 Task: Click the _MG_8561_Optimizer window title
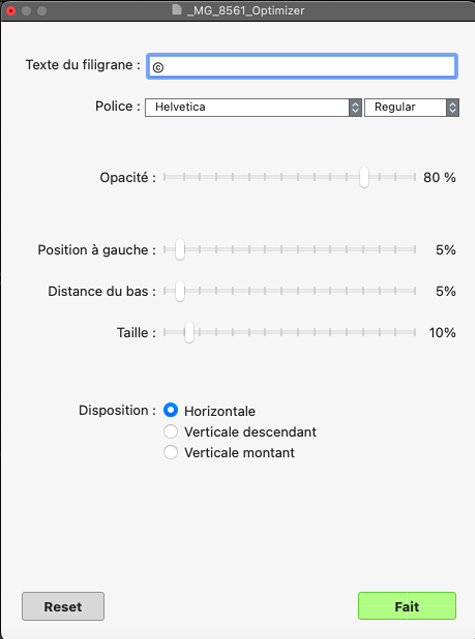[246, 10]
